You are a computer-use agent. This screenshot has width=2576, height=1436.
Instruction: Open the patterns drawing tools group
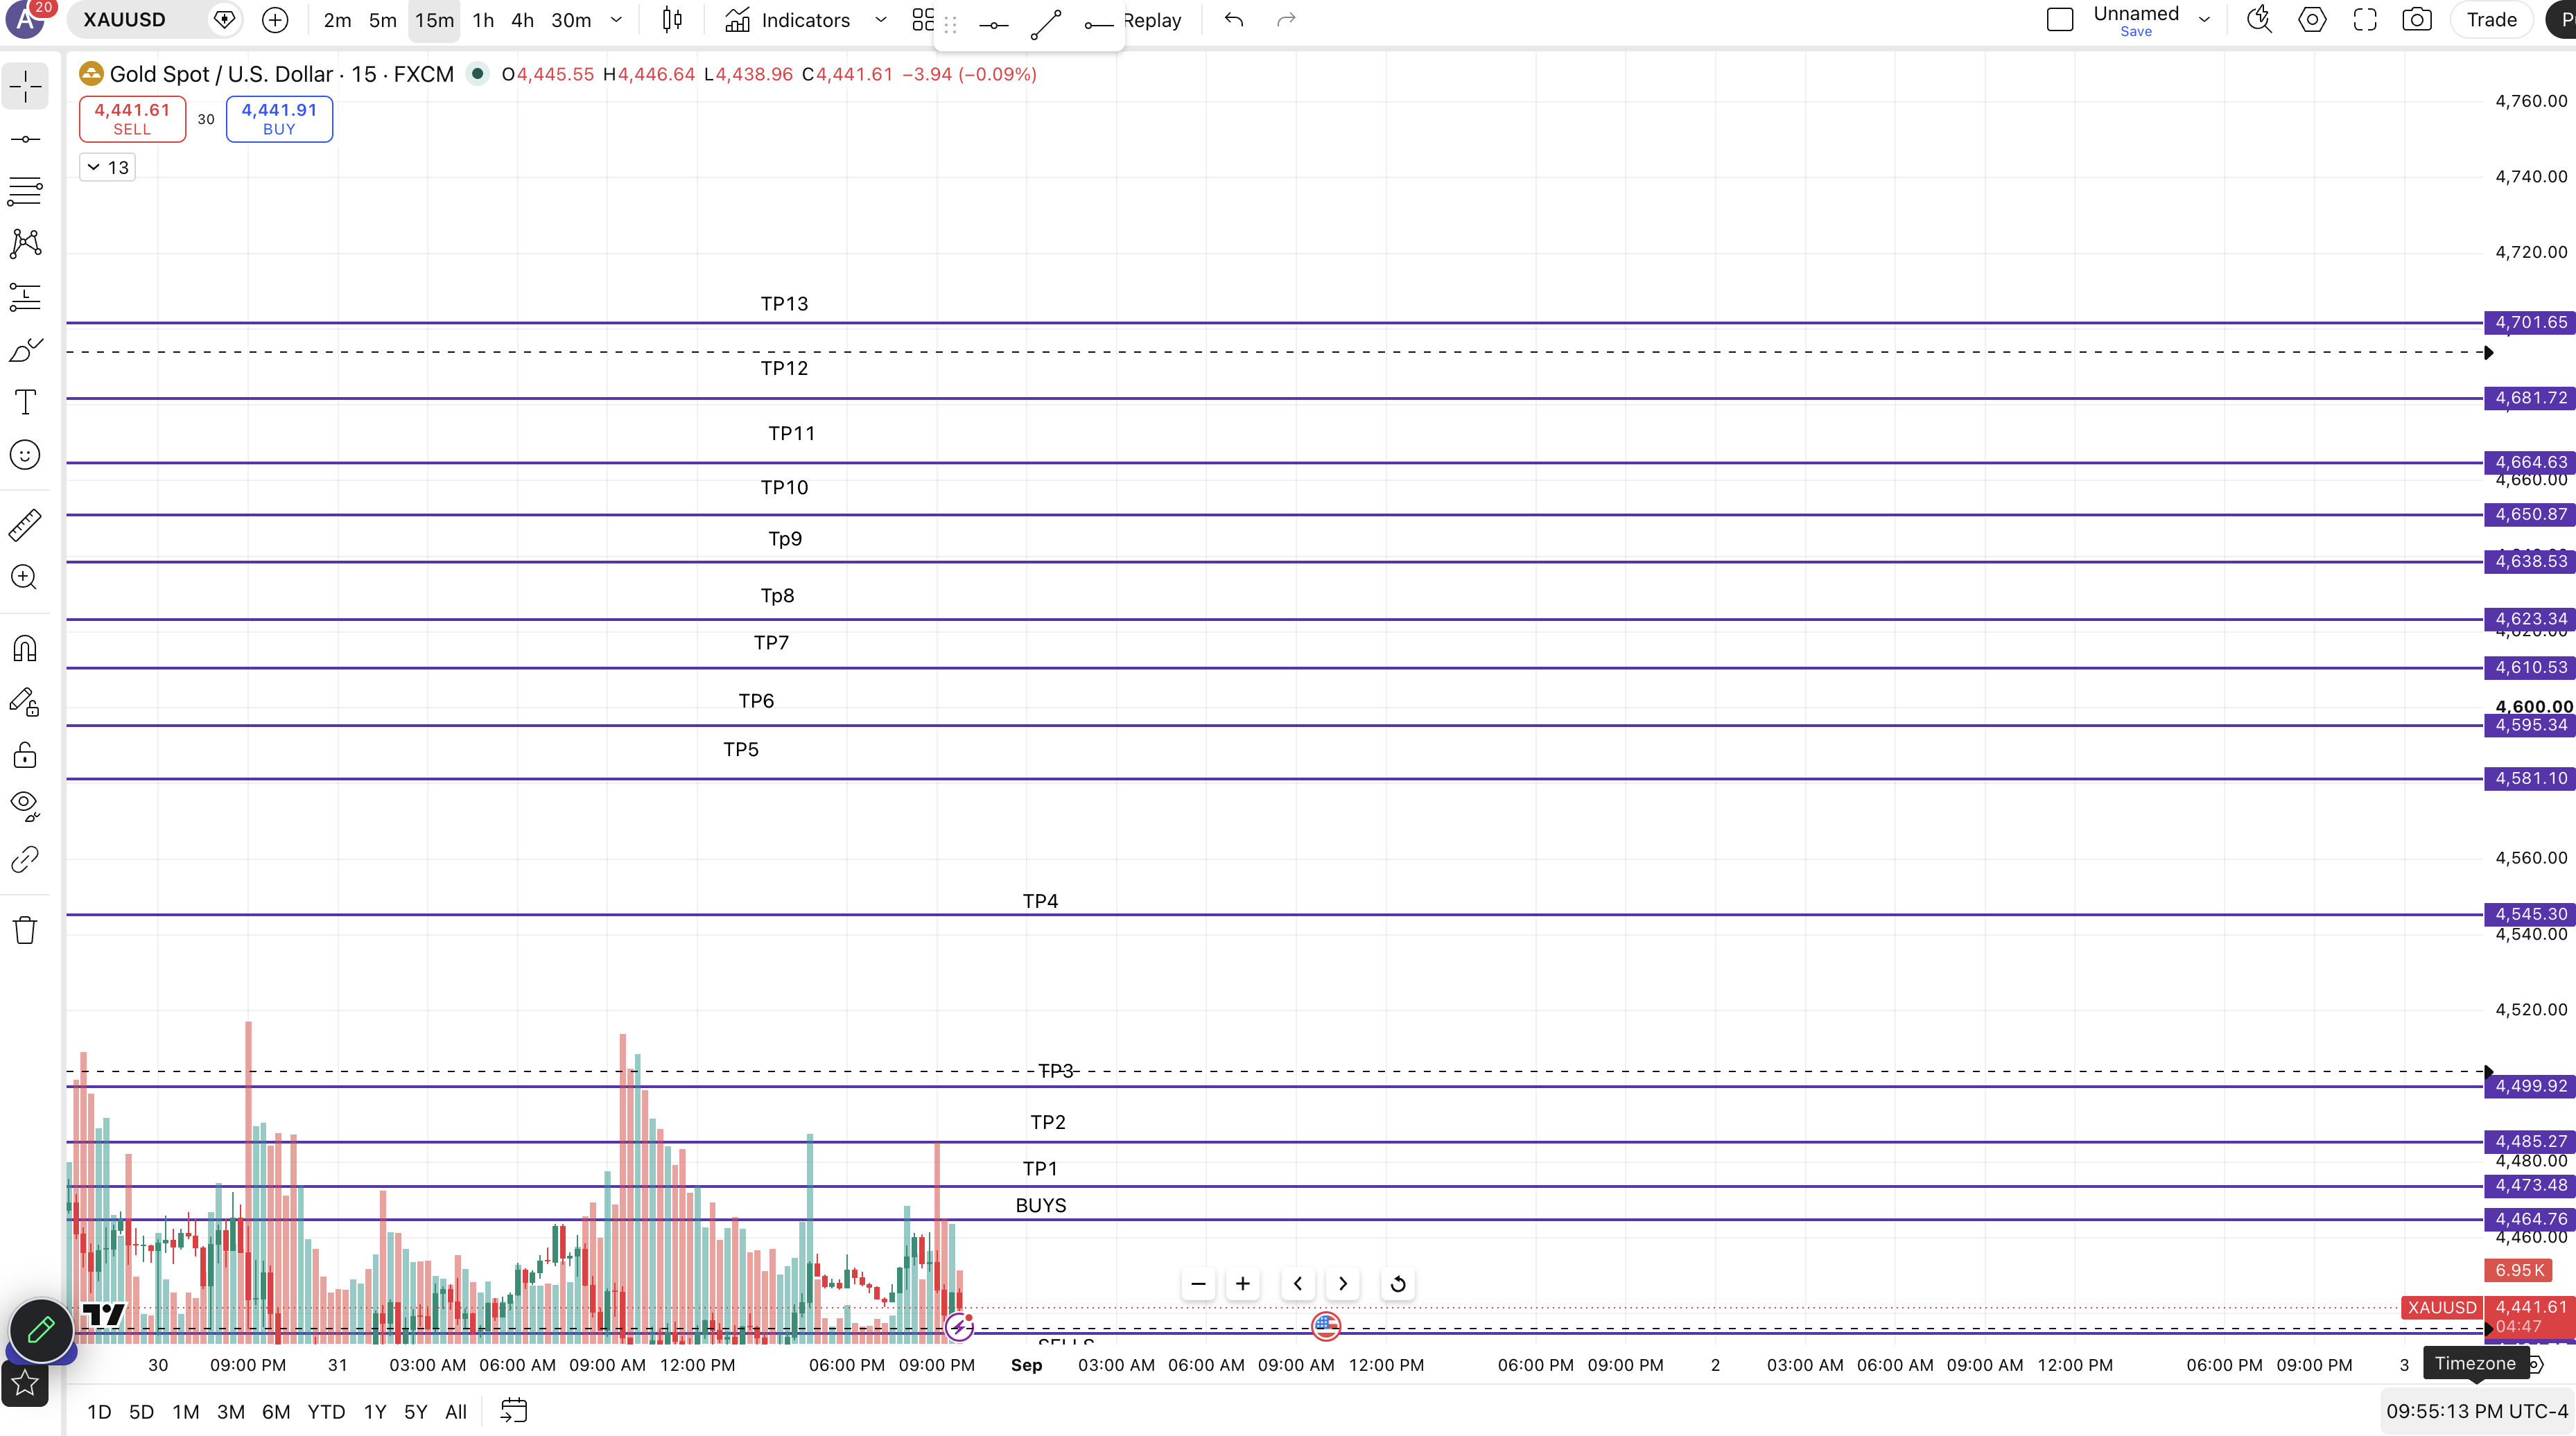click(x=25, y=243)
